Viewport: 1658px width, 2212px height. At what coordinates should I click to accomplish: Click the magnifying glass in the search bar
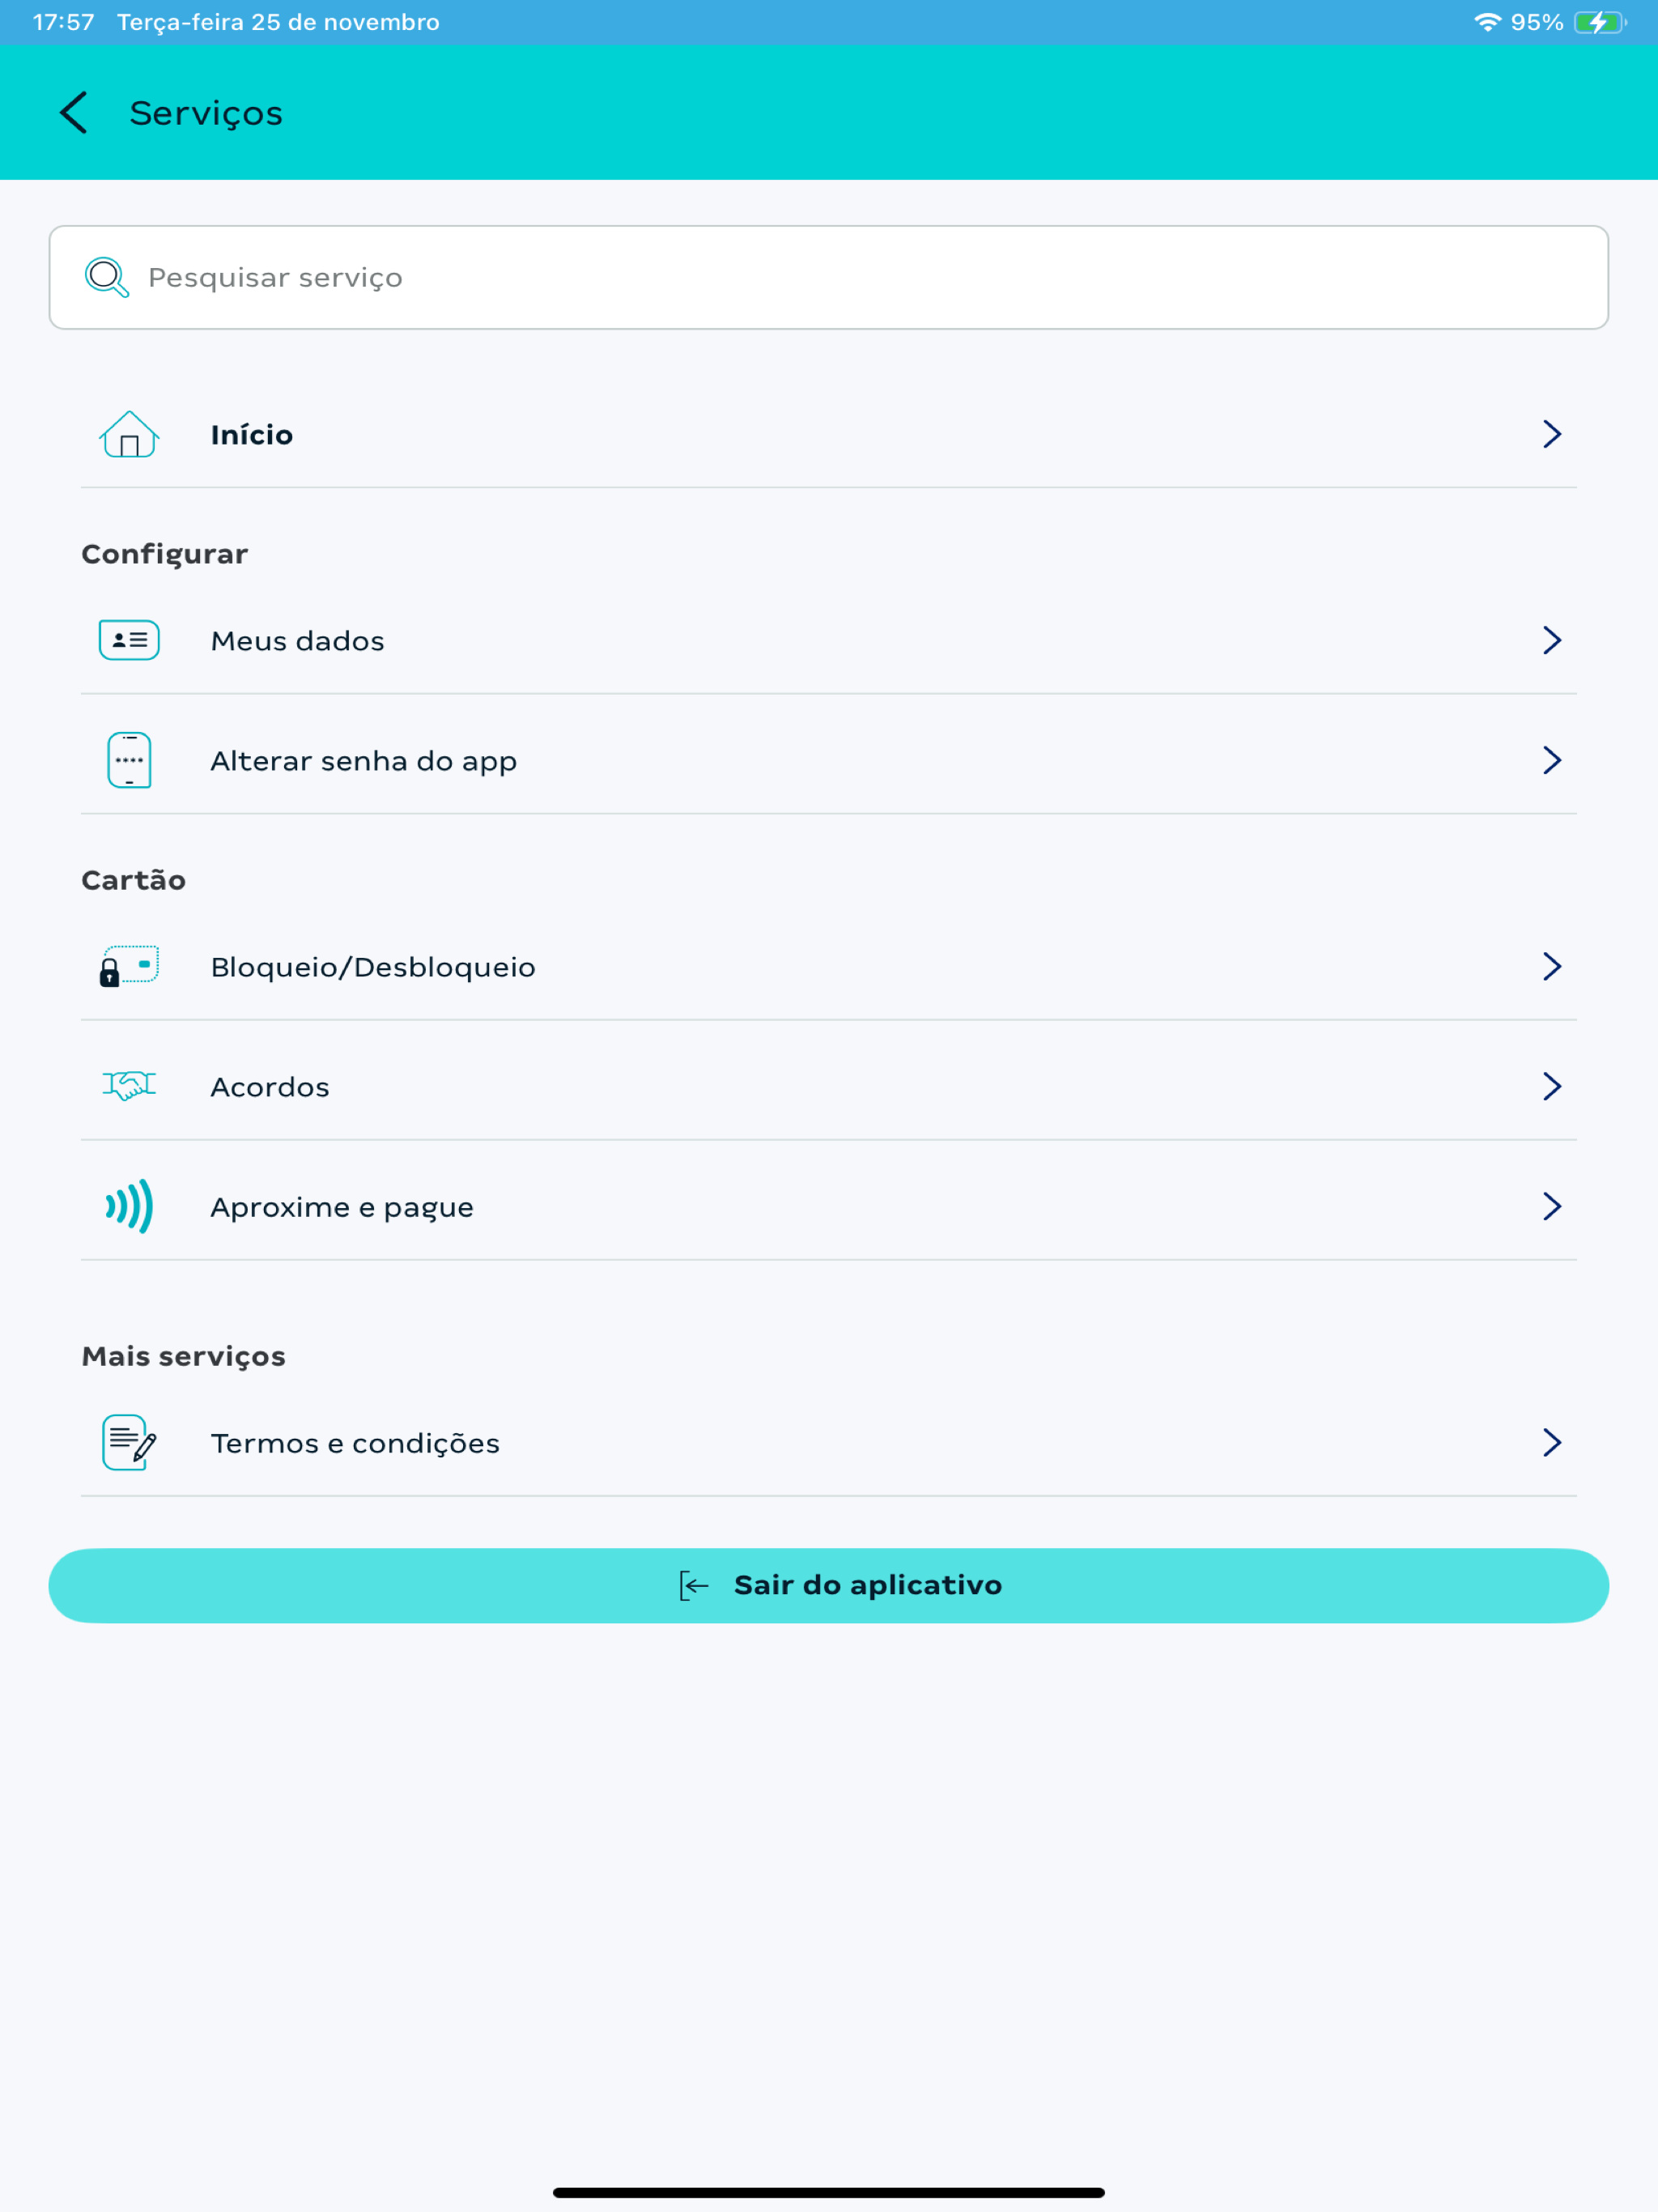(x=105, y=277)
